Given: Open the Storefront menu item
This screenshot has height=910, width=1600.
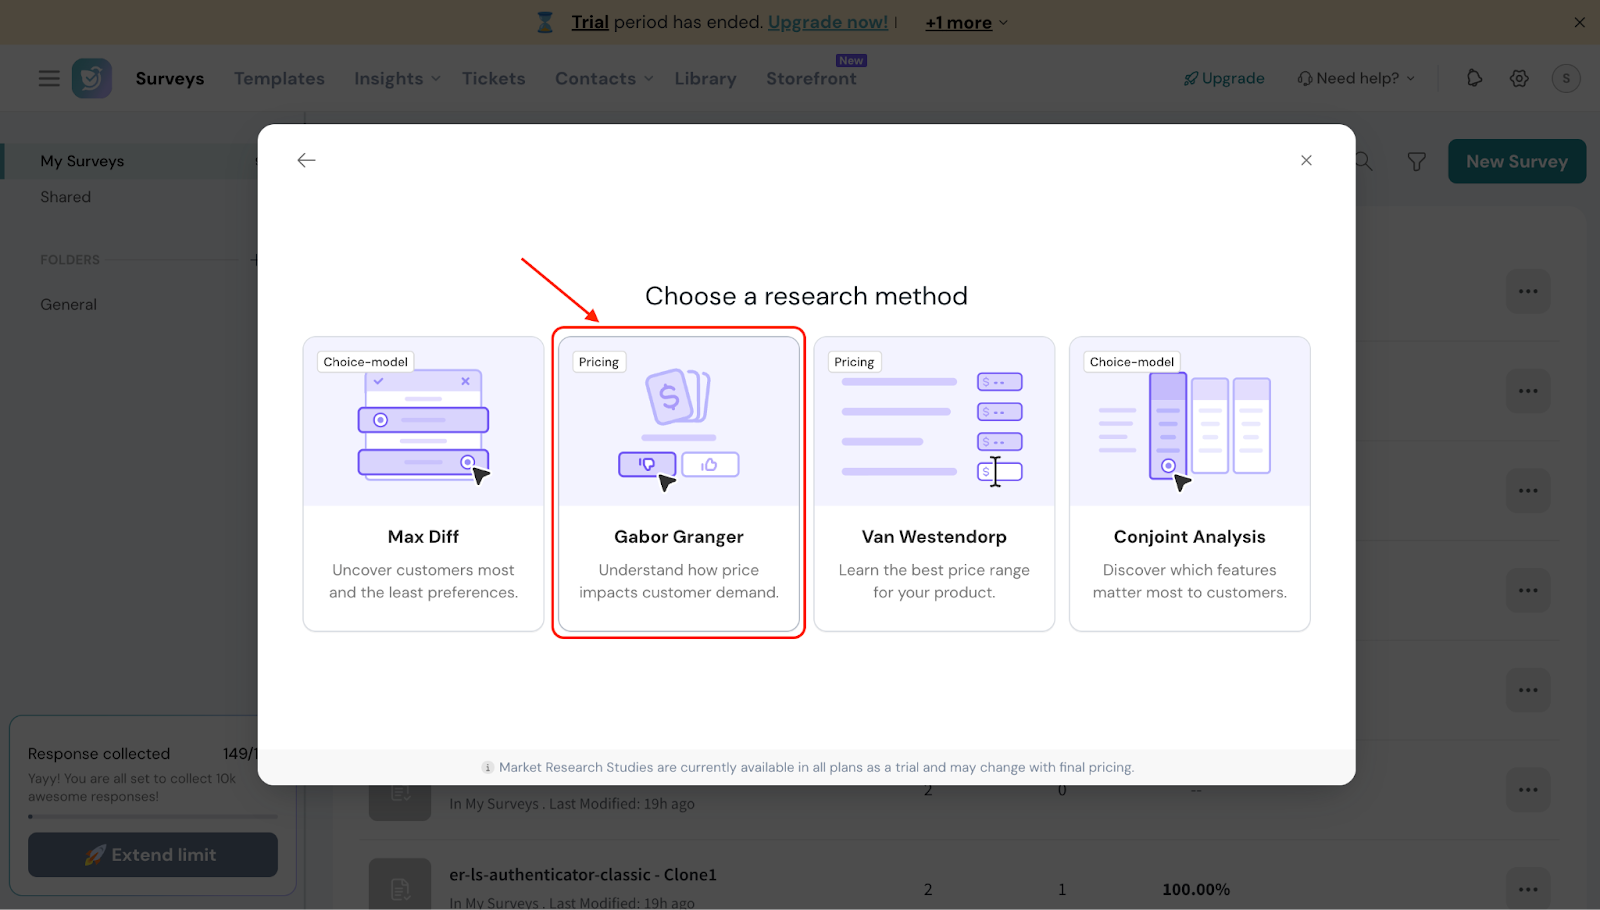Looking at the screenshot, I should click(811, 78).
